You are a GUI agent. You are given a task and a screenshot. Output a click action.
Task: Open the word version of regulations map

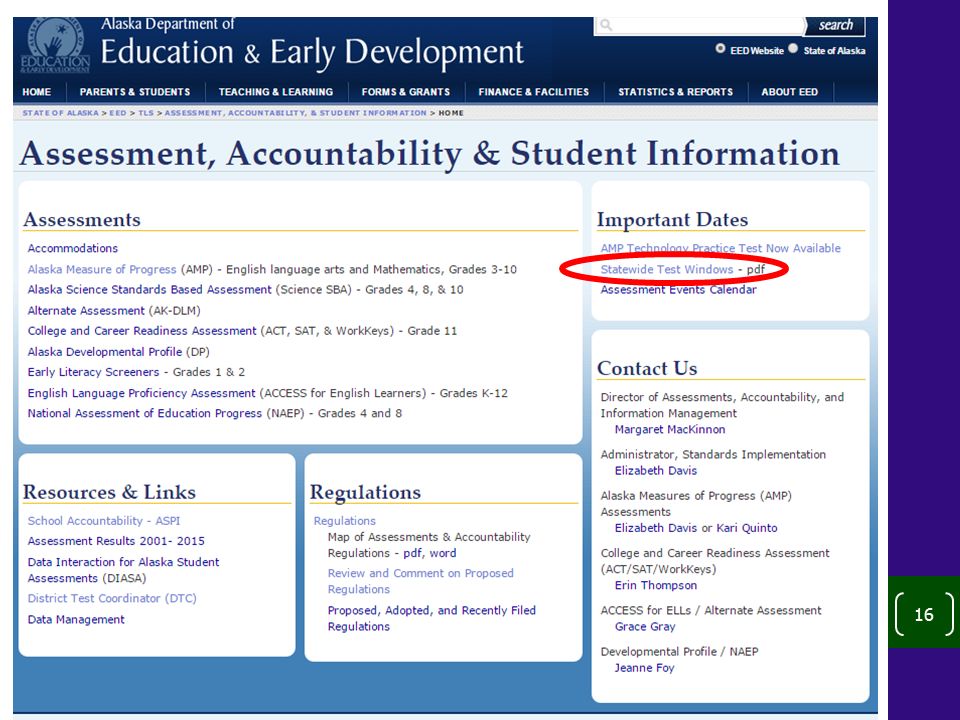pyautogui.click(x=443, y=553)
